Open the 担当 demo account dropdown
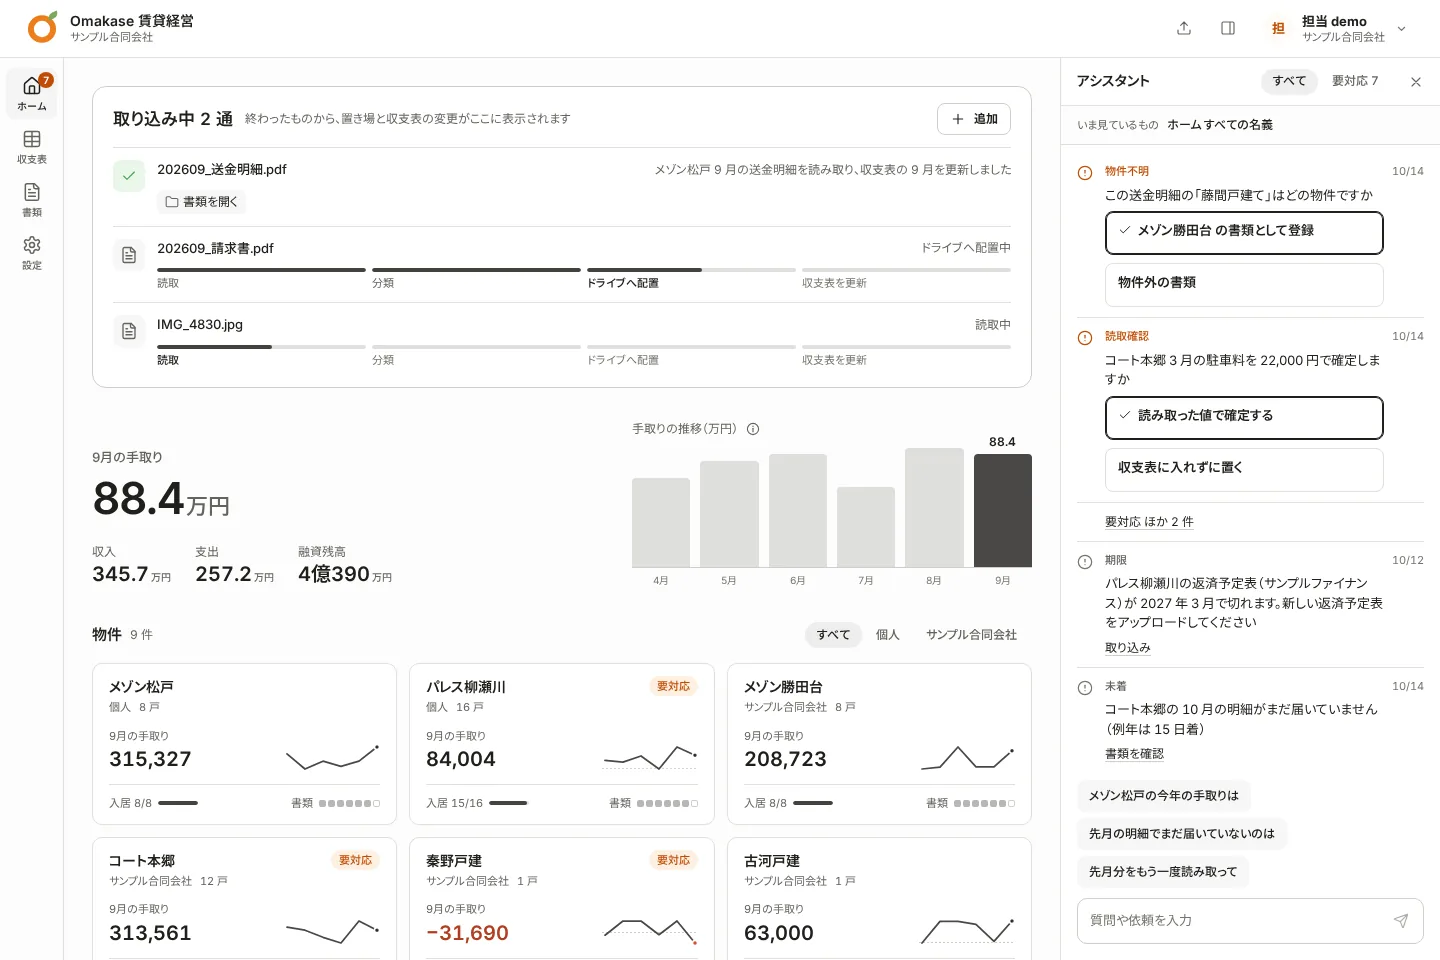1440x960 pixels. (x=1338, y=28)
